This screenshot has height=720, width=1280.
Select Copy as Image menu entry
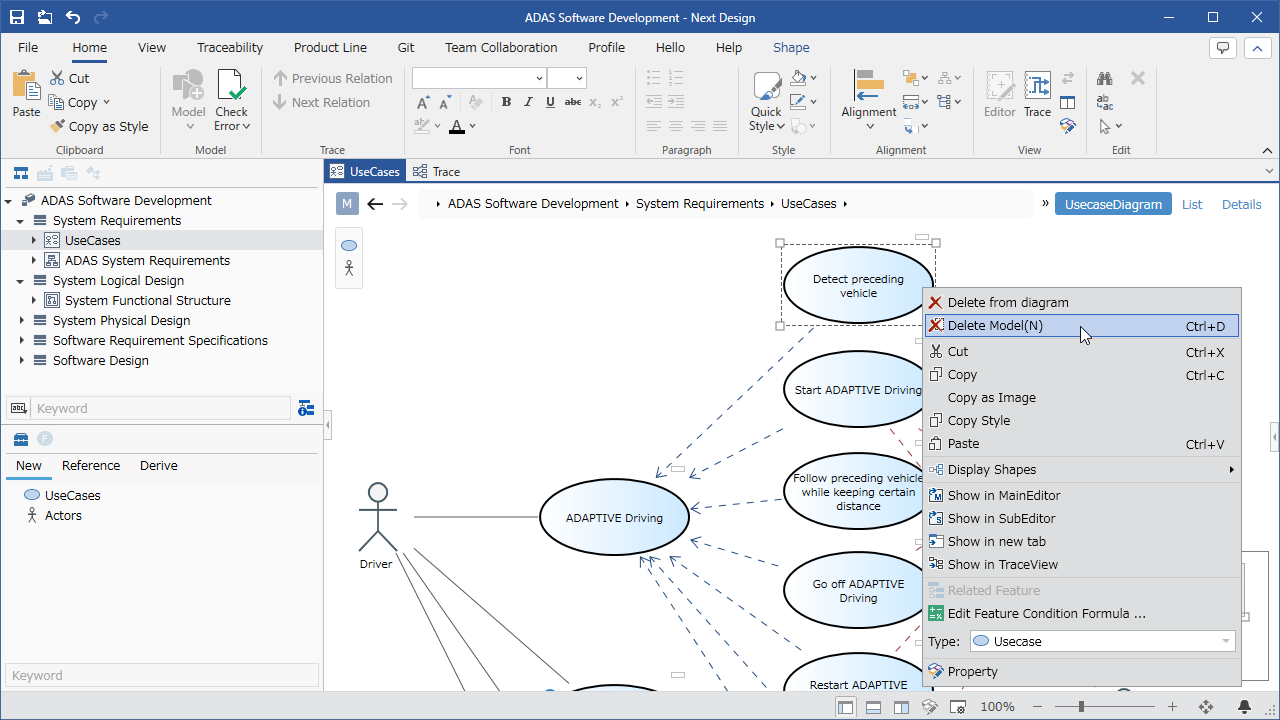[1082, 397]
